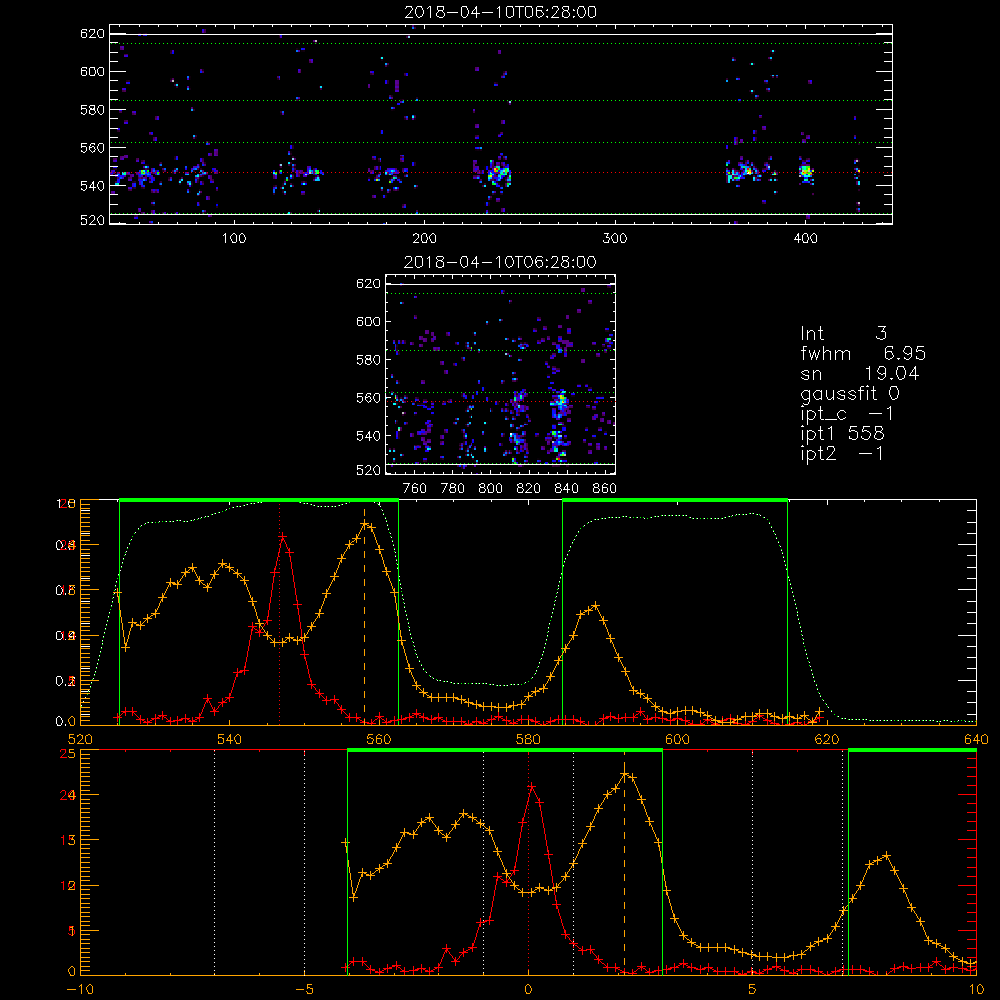Screen dimensions: 1000x1000
Task: Click x-axis label -5 of bottom plot
Action: point(304,990)
